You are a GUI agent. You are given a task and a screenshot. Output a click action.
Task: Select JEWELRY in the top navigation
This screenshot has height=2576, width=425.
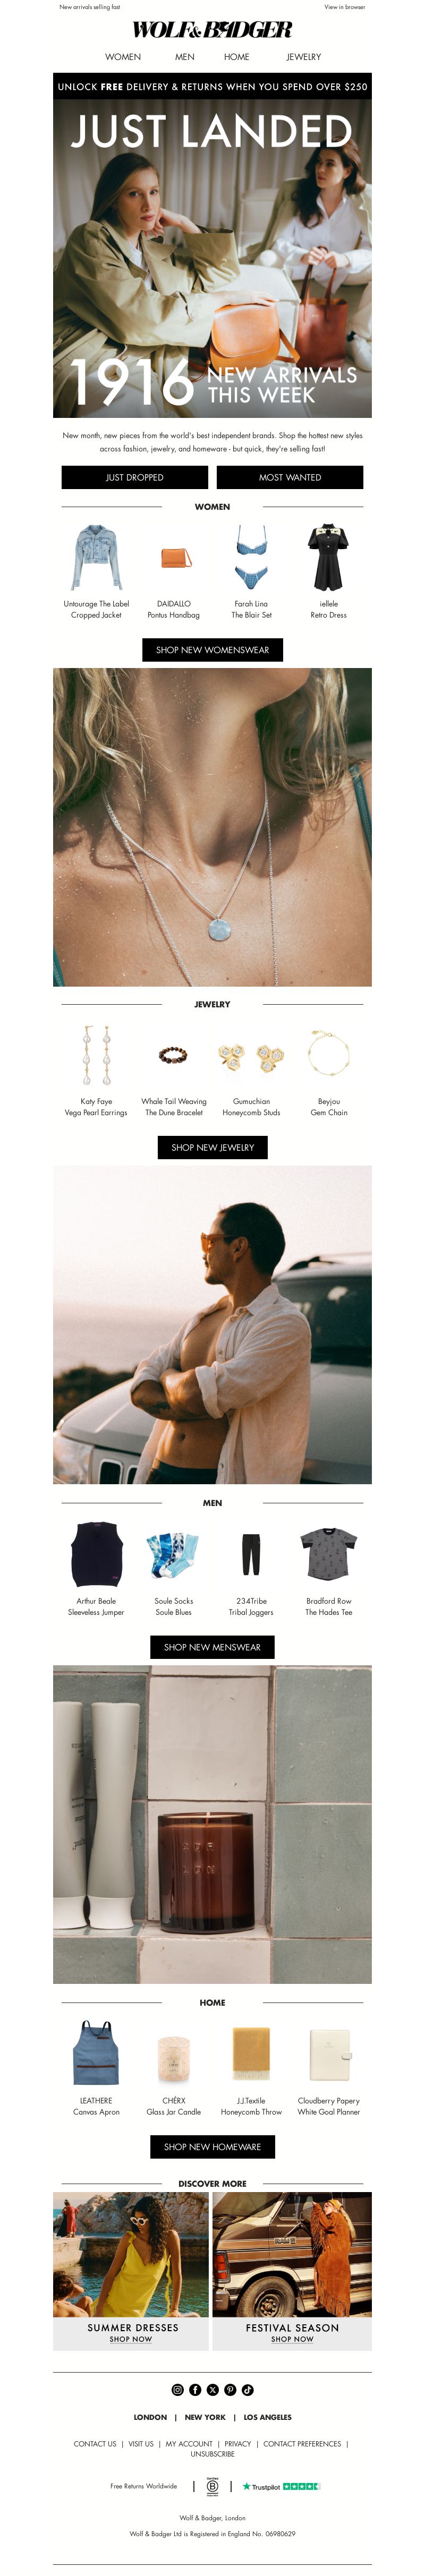[304, 57]
